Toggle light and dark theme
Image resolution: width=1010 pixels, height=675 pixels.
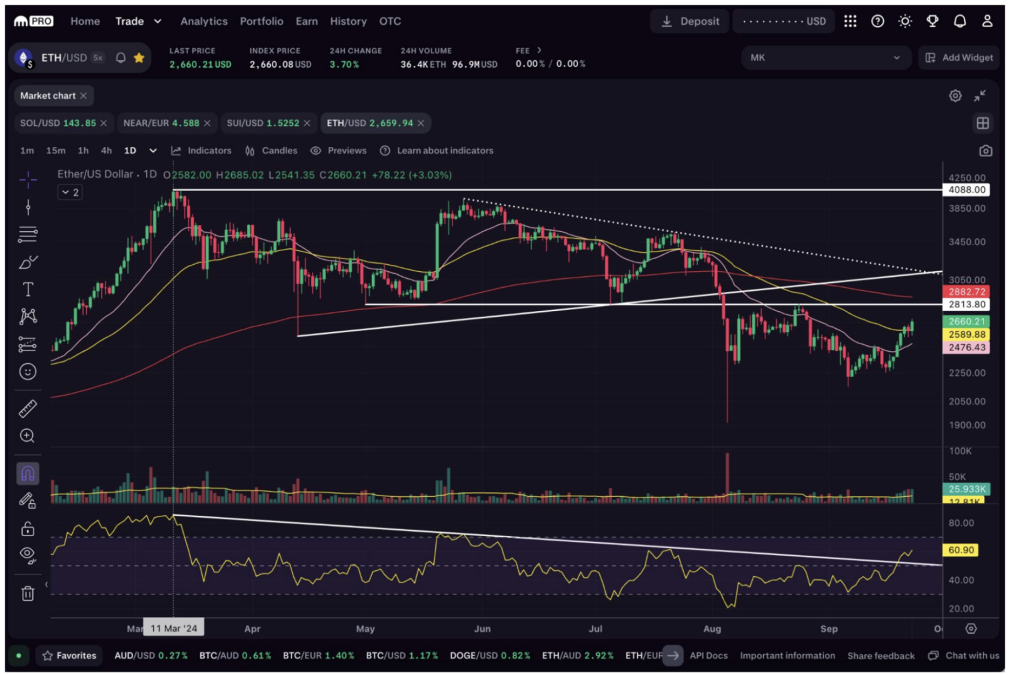pyautogui.click(x=905, y=21)
